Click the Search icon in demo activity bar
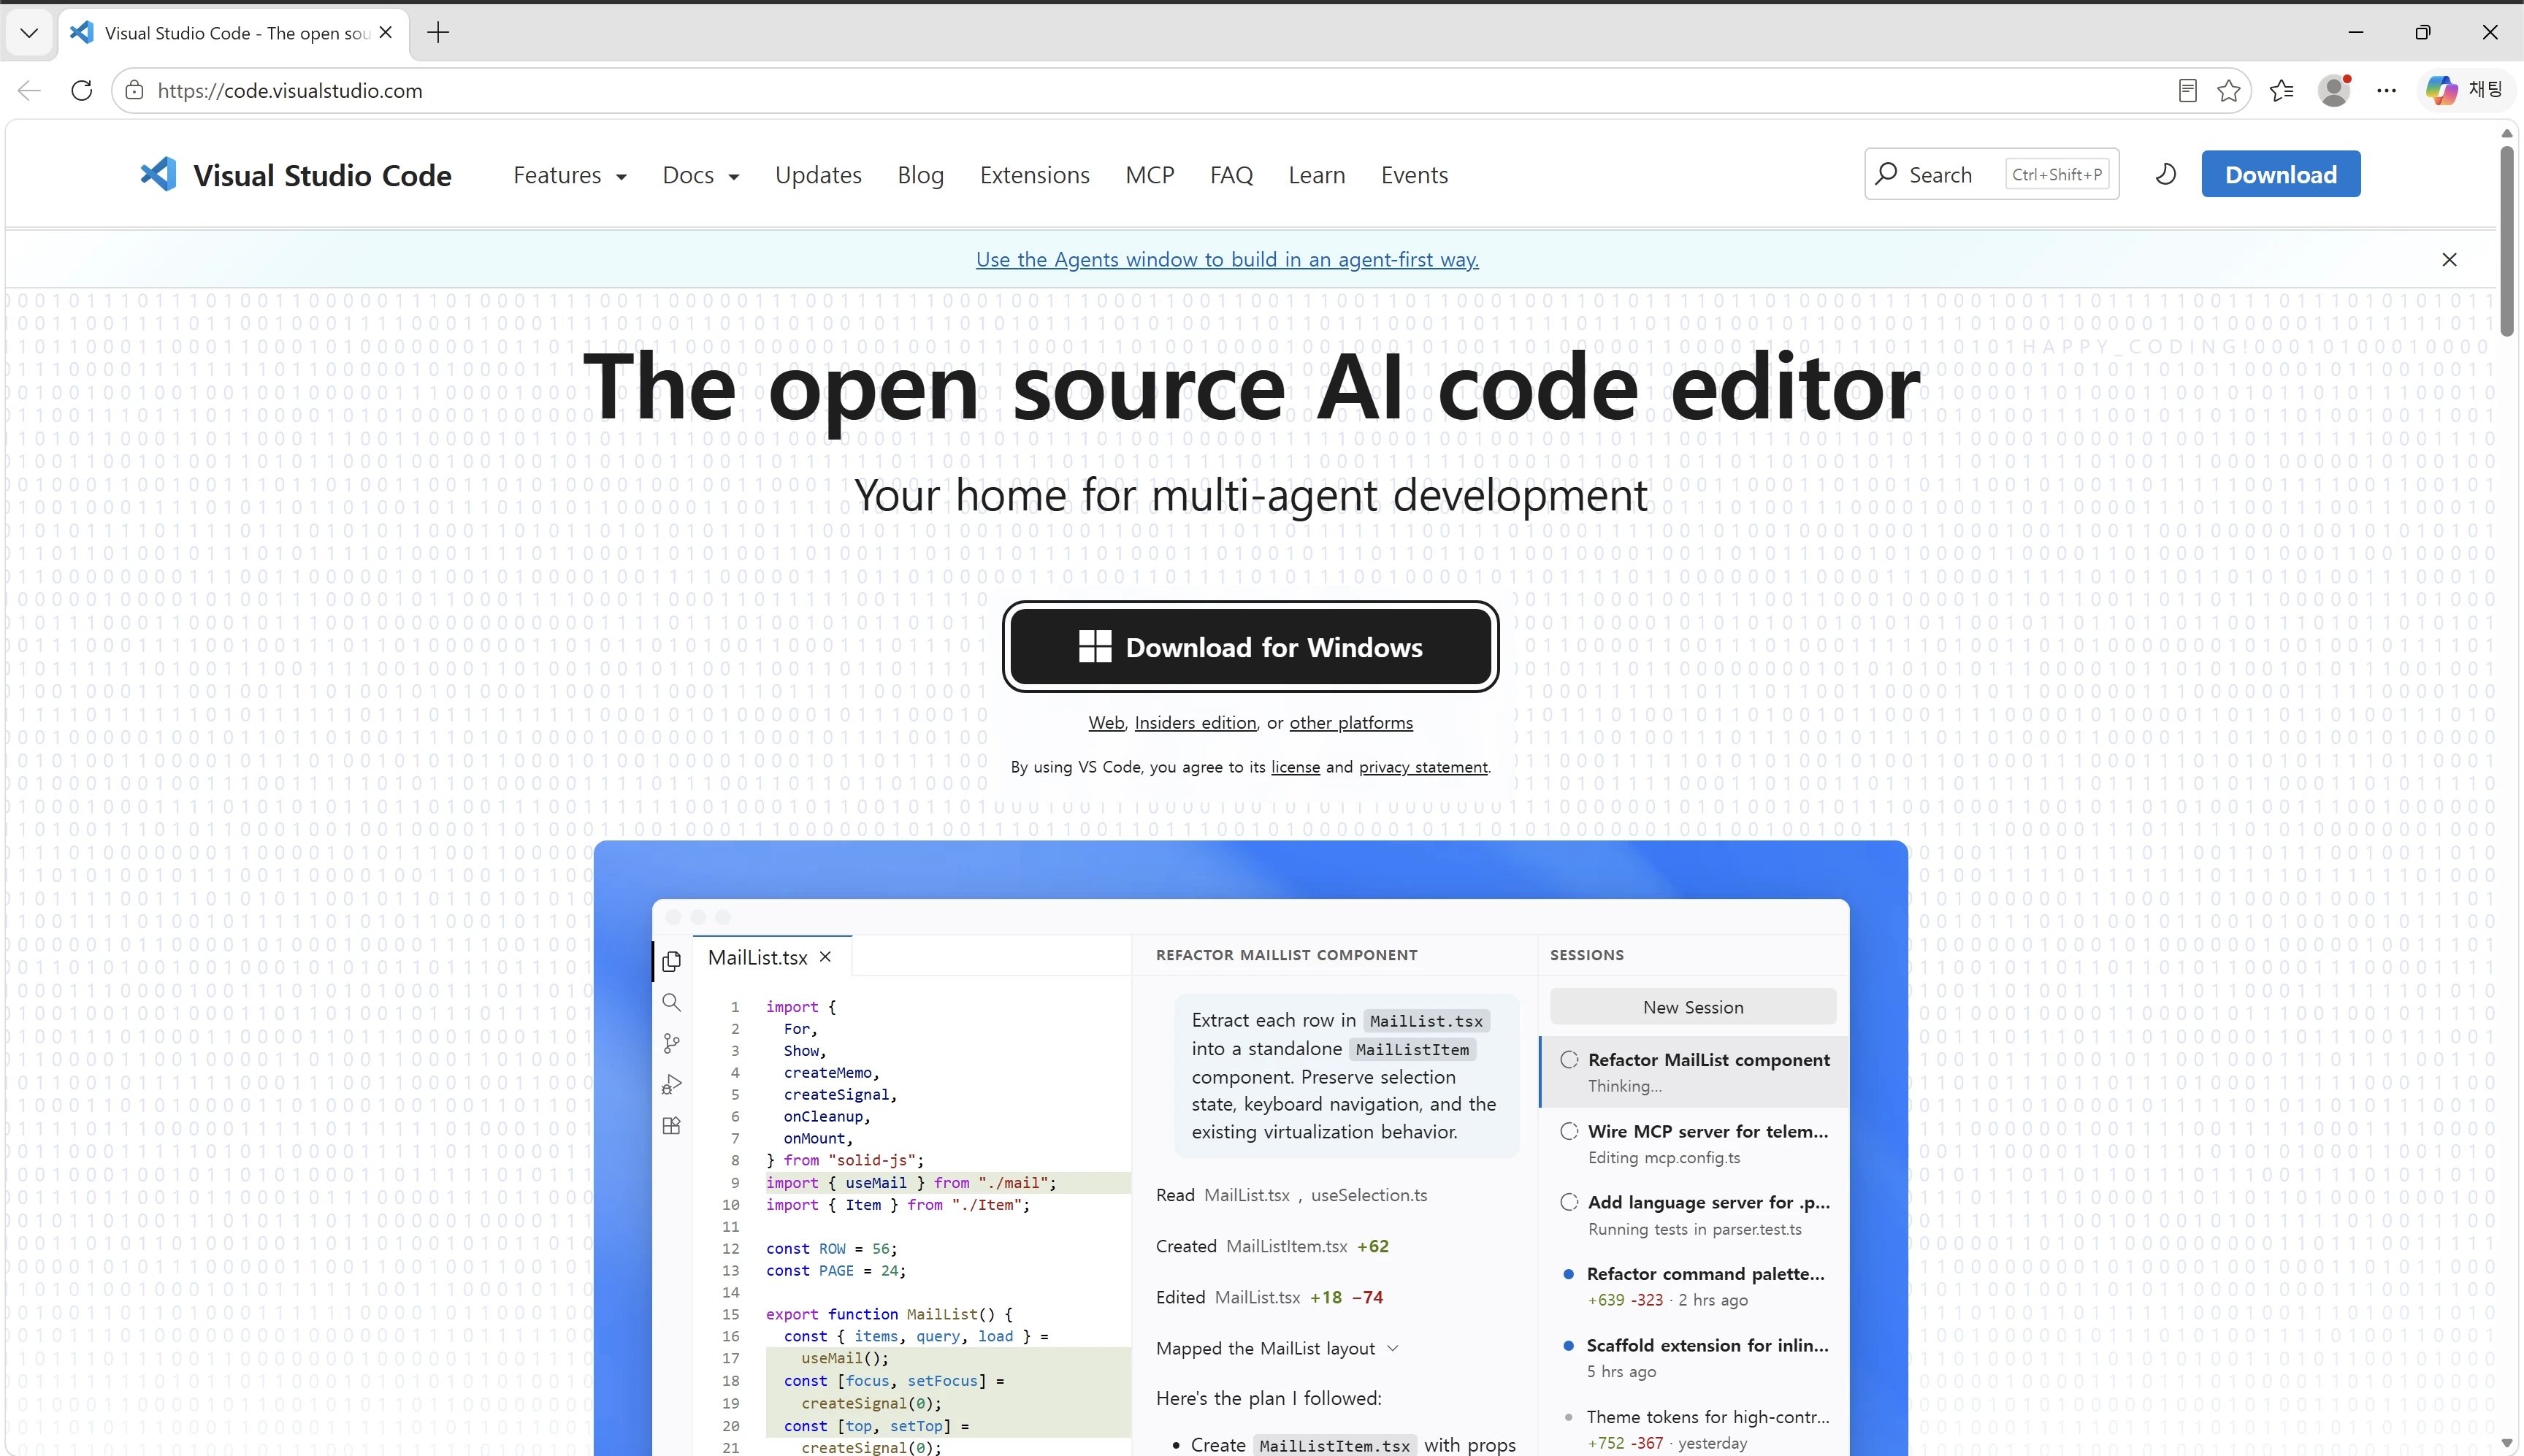 (672, 1003)
